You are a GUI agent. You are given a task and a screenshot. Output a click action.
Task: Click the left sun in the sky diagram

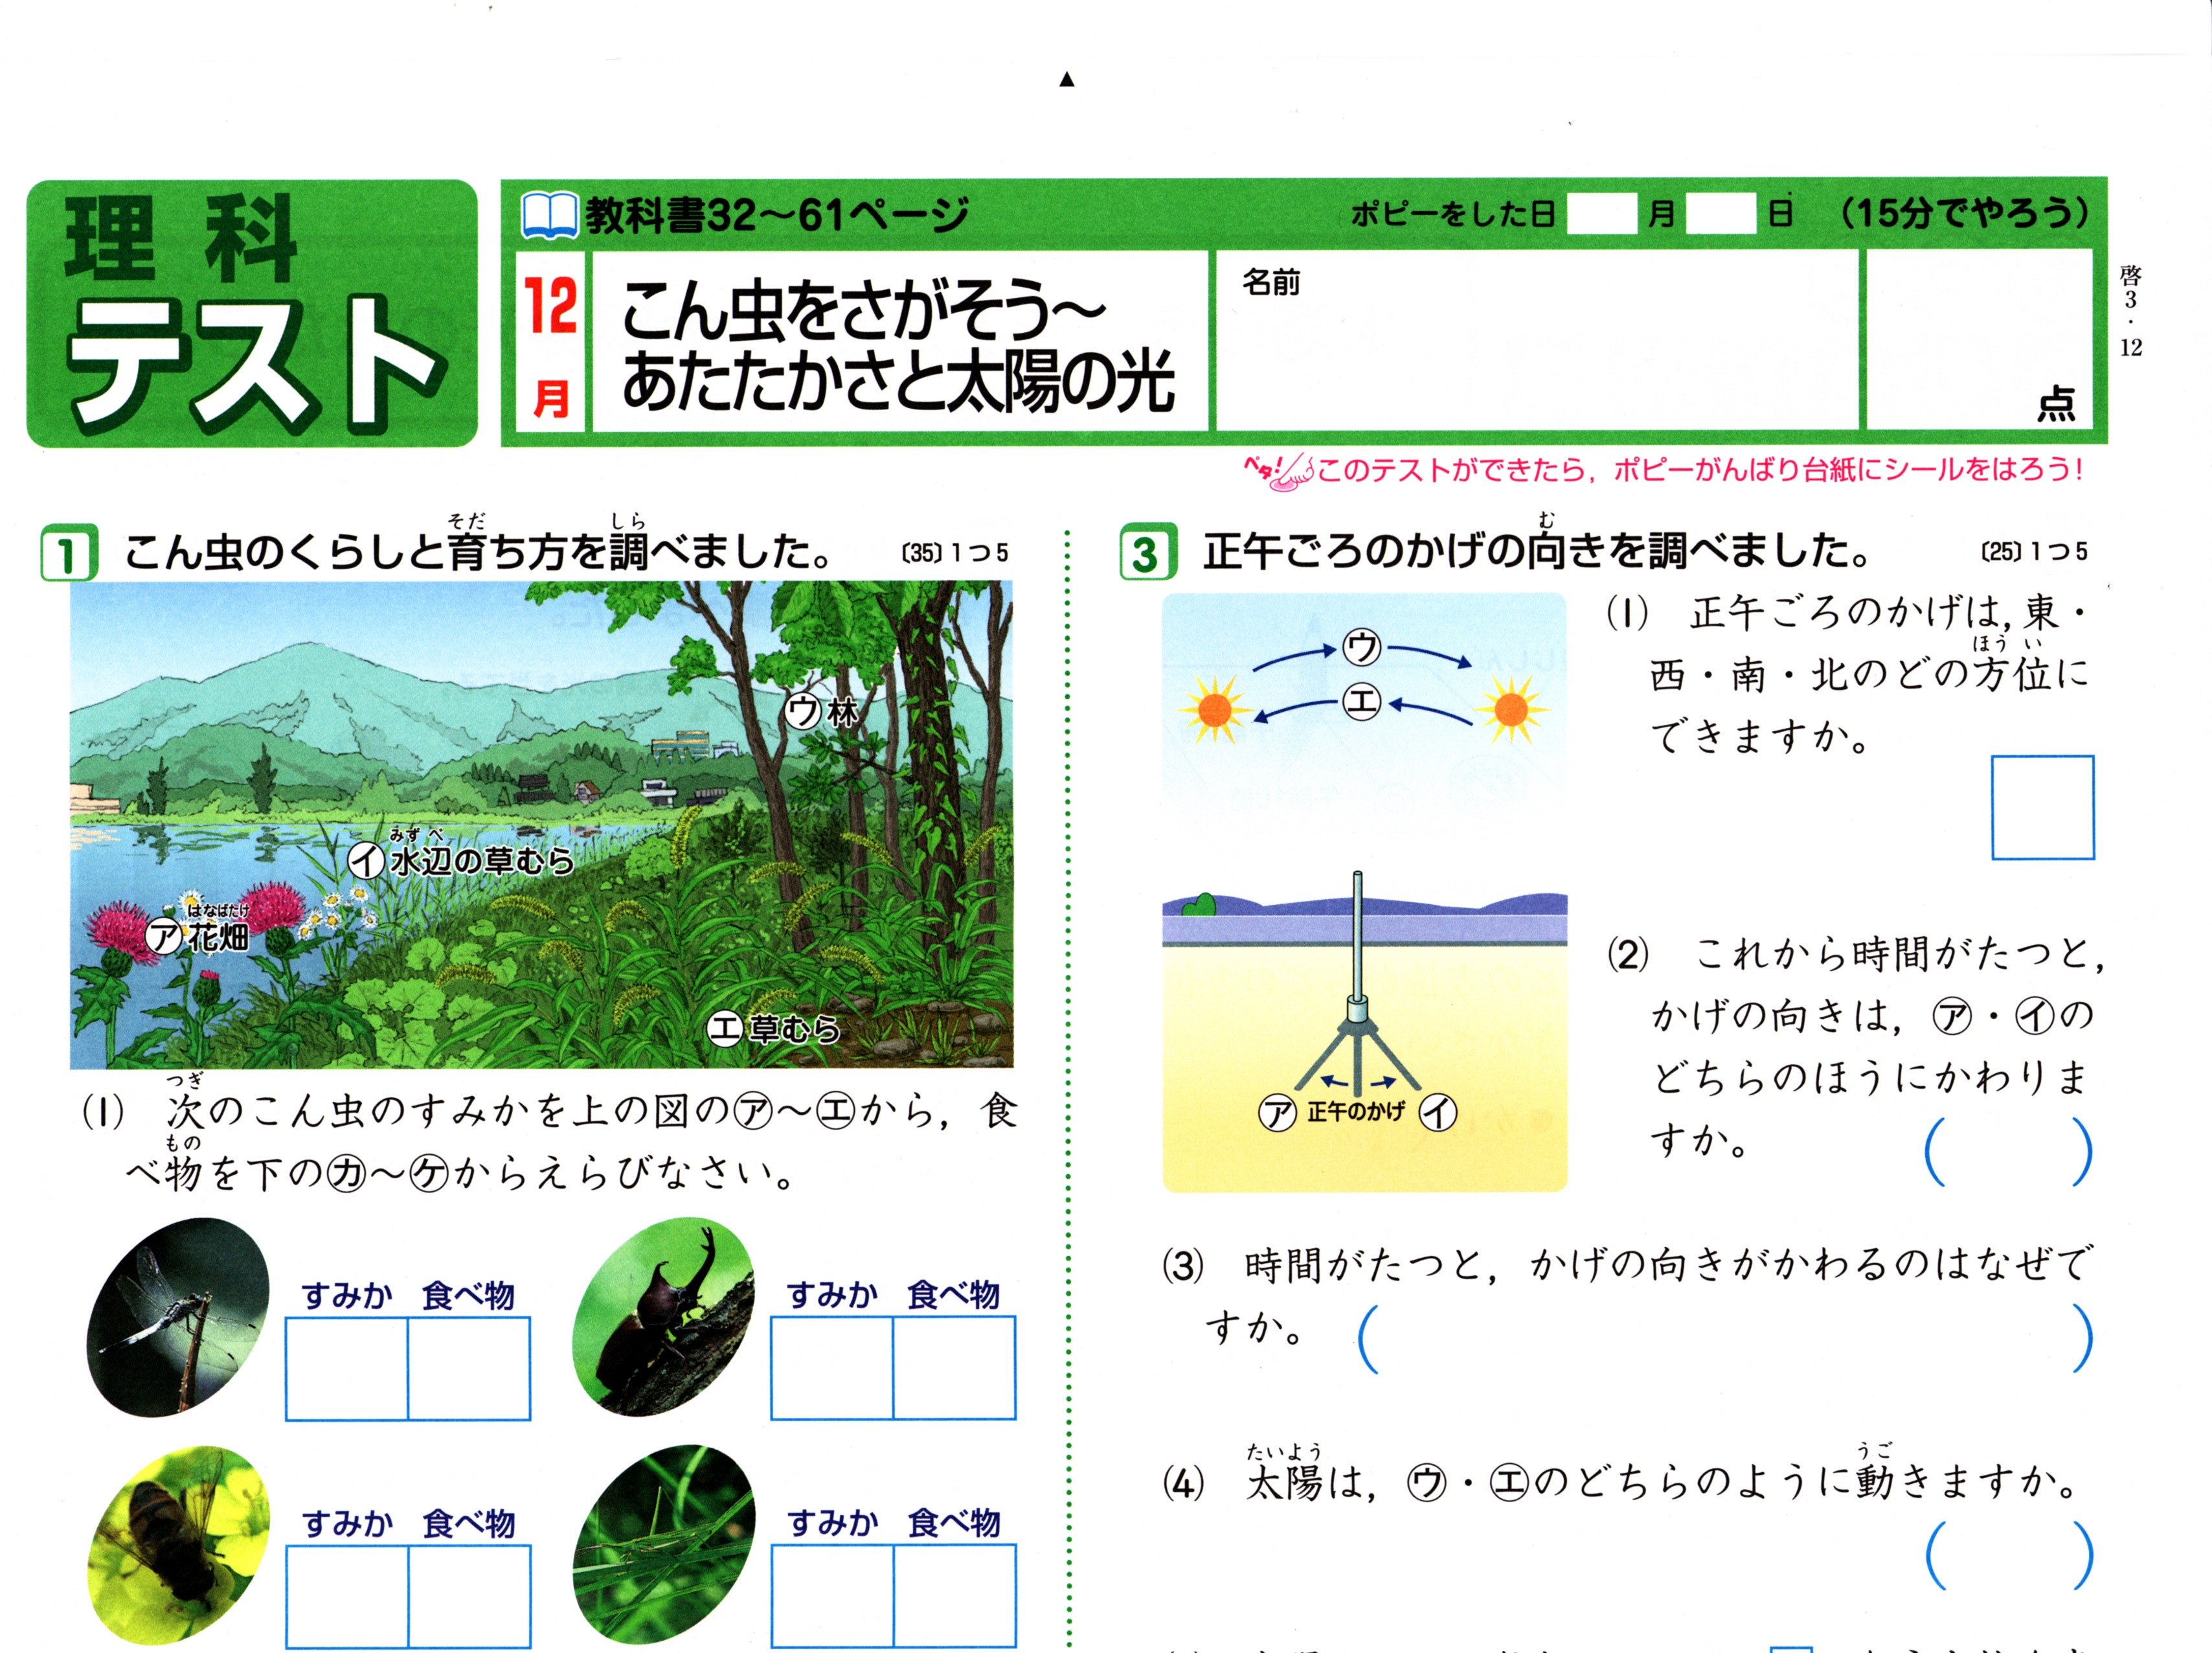pyautogui.click(x=1214, y=709)
